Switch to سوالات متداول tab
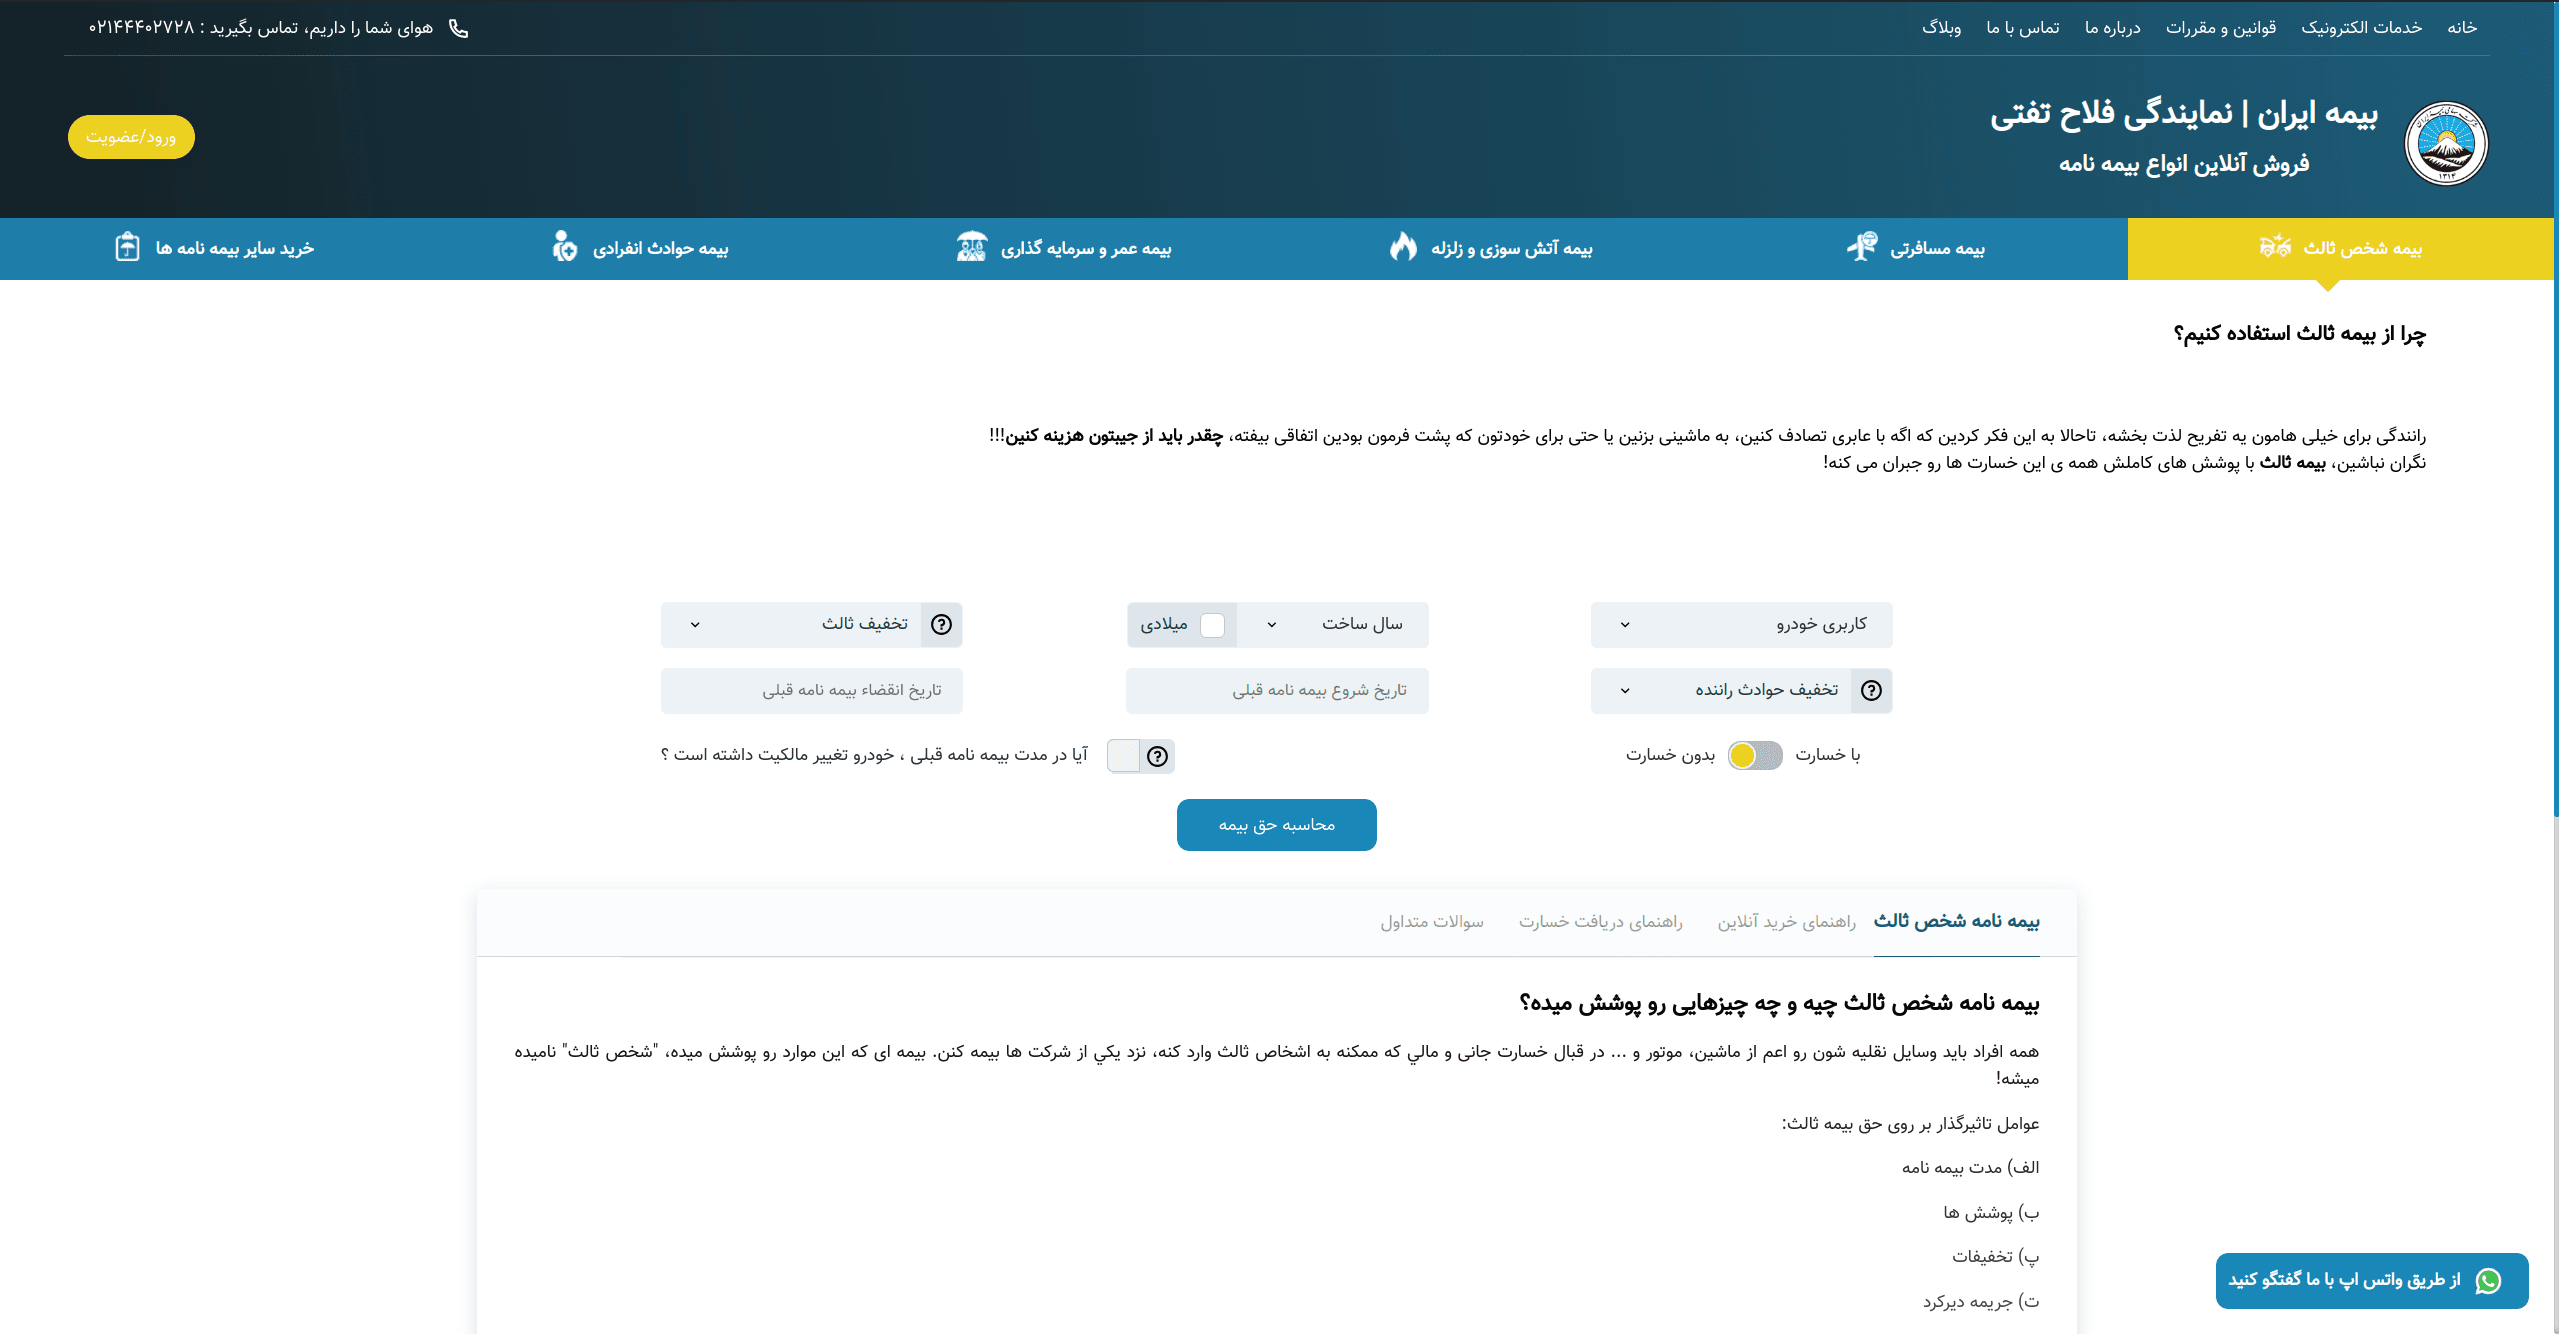 click(1432, 922)
